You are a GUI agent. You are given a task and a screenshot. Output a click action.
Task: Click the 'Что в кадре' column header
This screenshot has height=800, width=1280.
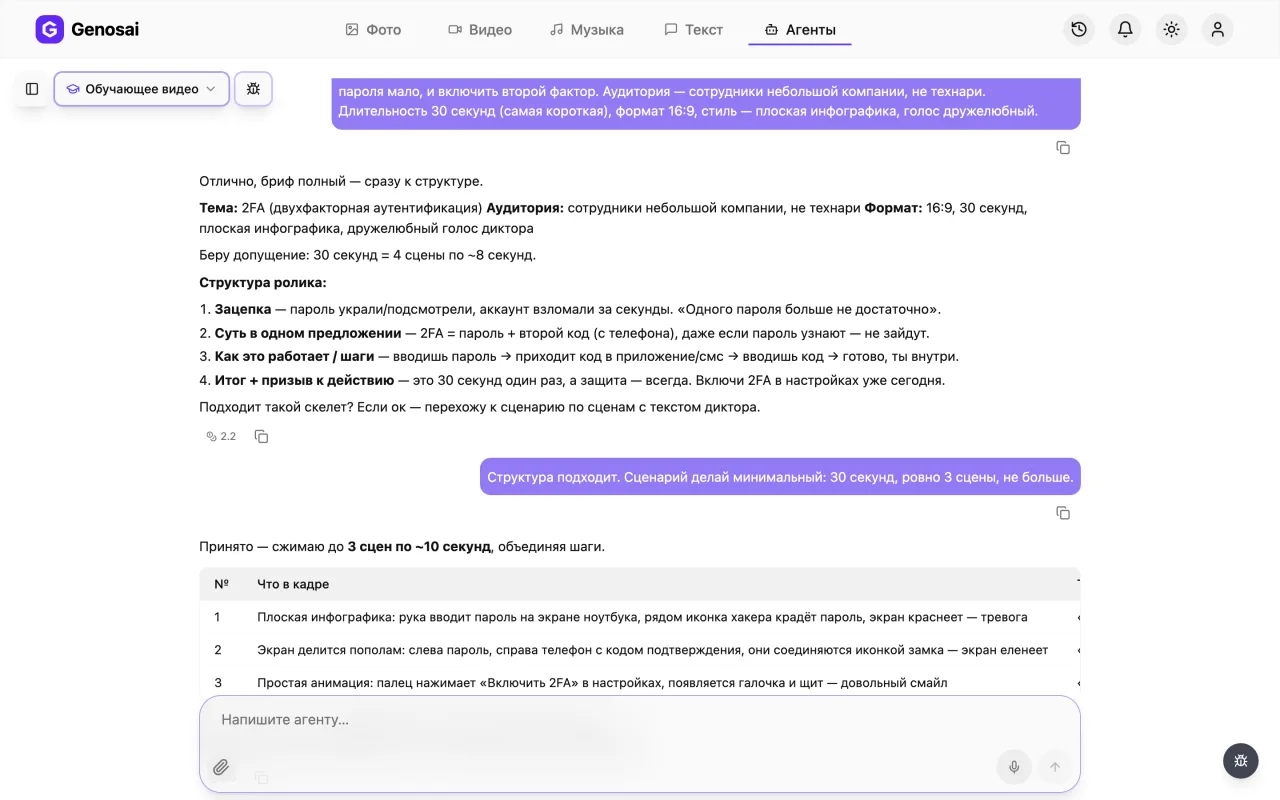point(293,584)
